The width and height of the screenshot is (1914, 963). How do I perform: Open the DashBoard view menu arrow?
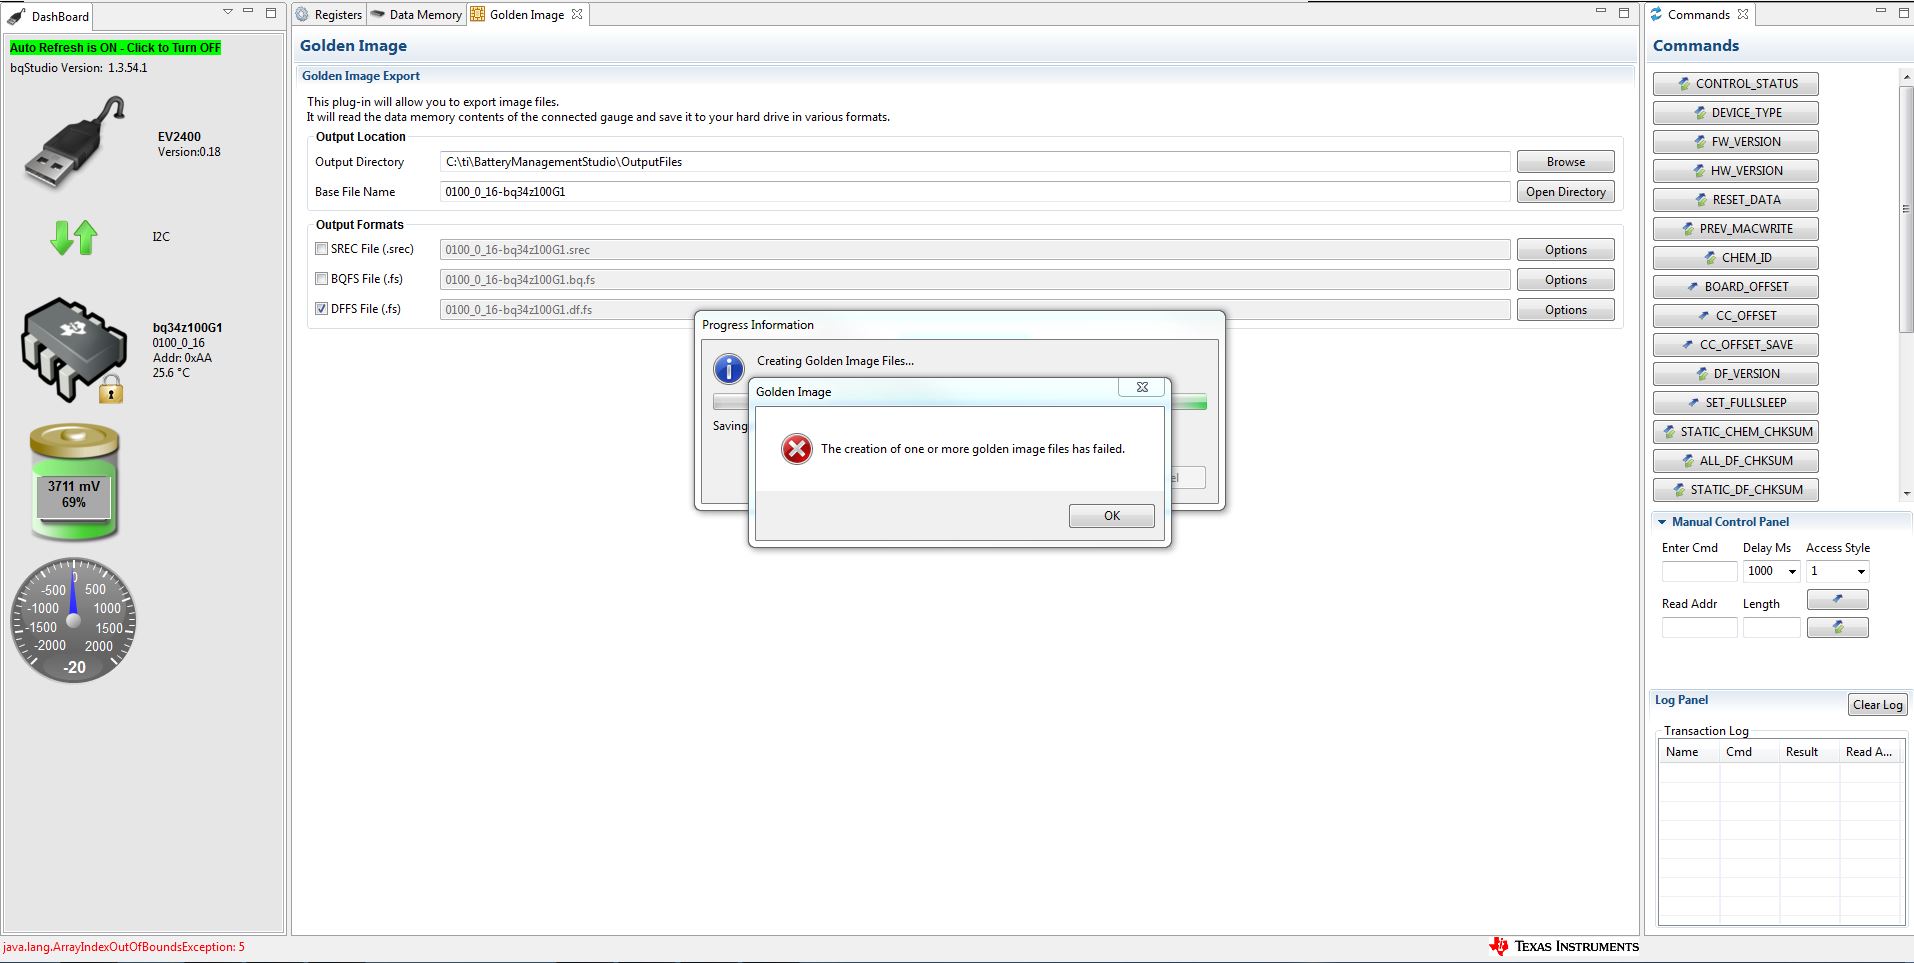point(228,13)
